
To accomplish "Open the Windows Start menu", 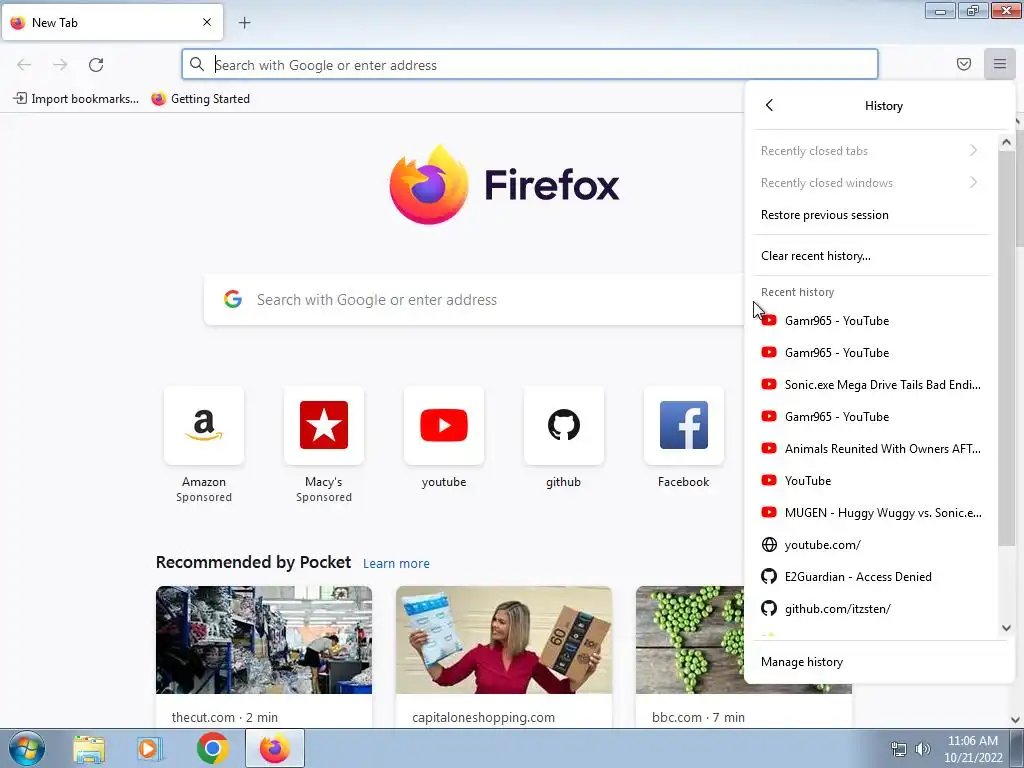I will 27,748.
